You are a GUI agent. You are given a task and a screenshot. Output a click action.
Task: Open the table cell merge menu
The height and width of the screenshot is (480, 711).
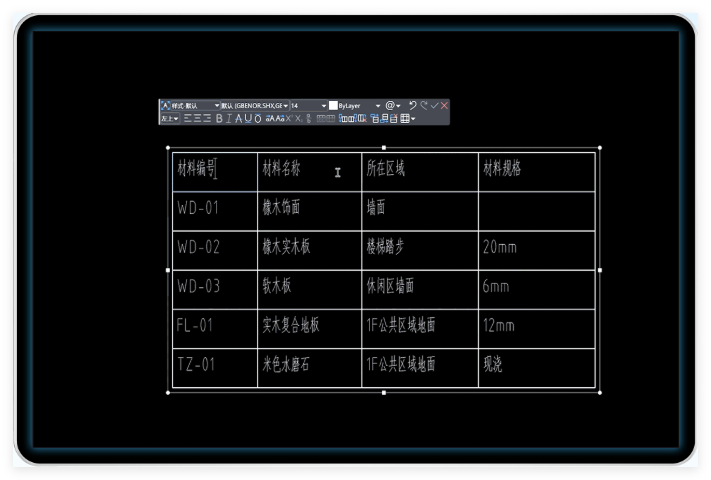(407, 119)
